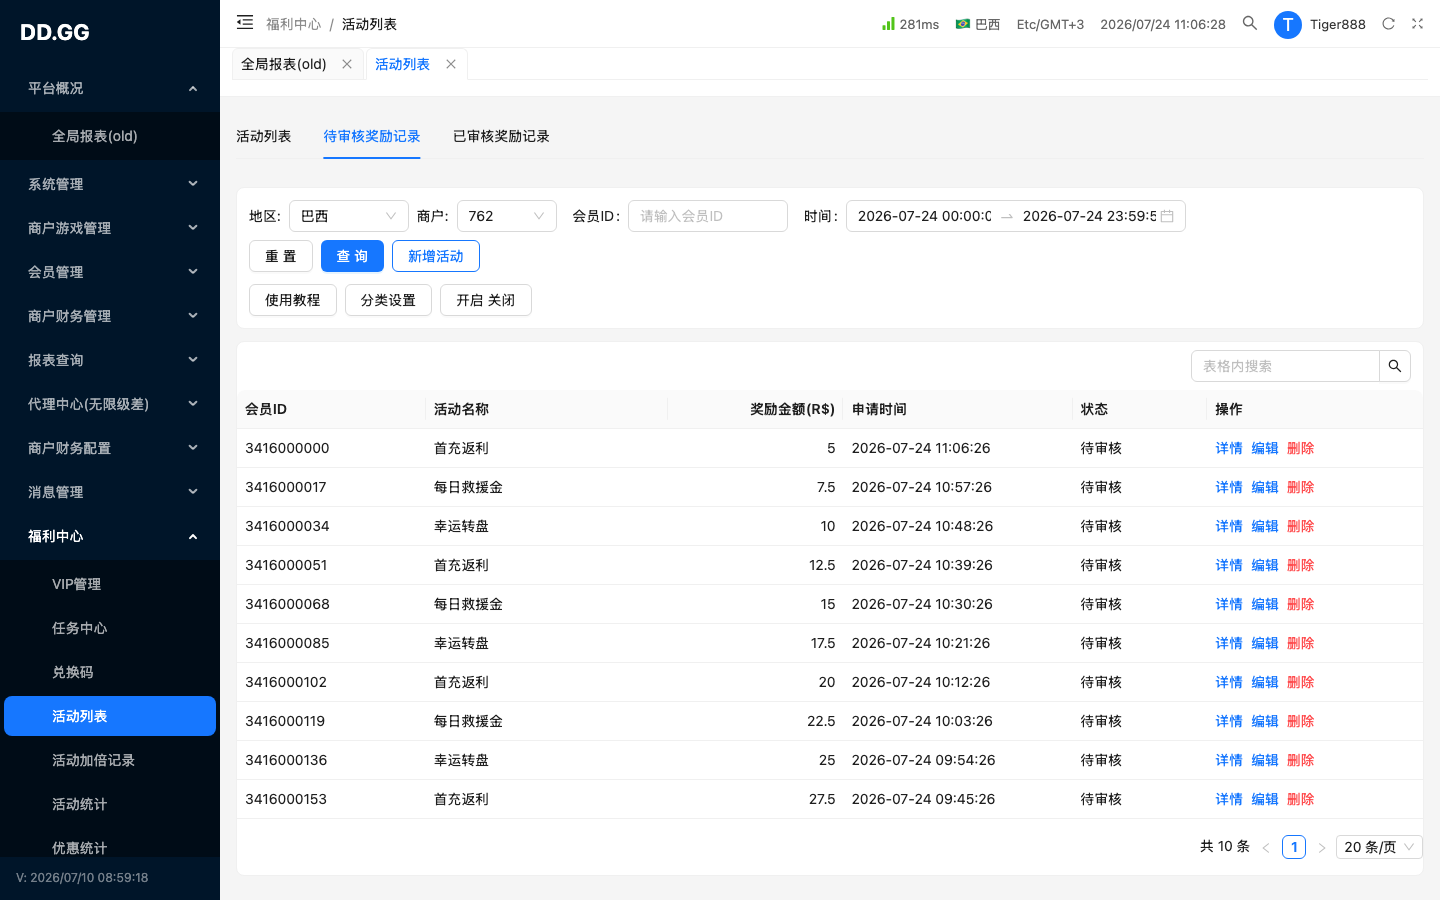Screen dimensions: 1440x900
Task: Click 编辑 for member 3416000119
Action: click(x=1265, y=721)
